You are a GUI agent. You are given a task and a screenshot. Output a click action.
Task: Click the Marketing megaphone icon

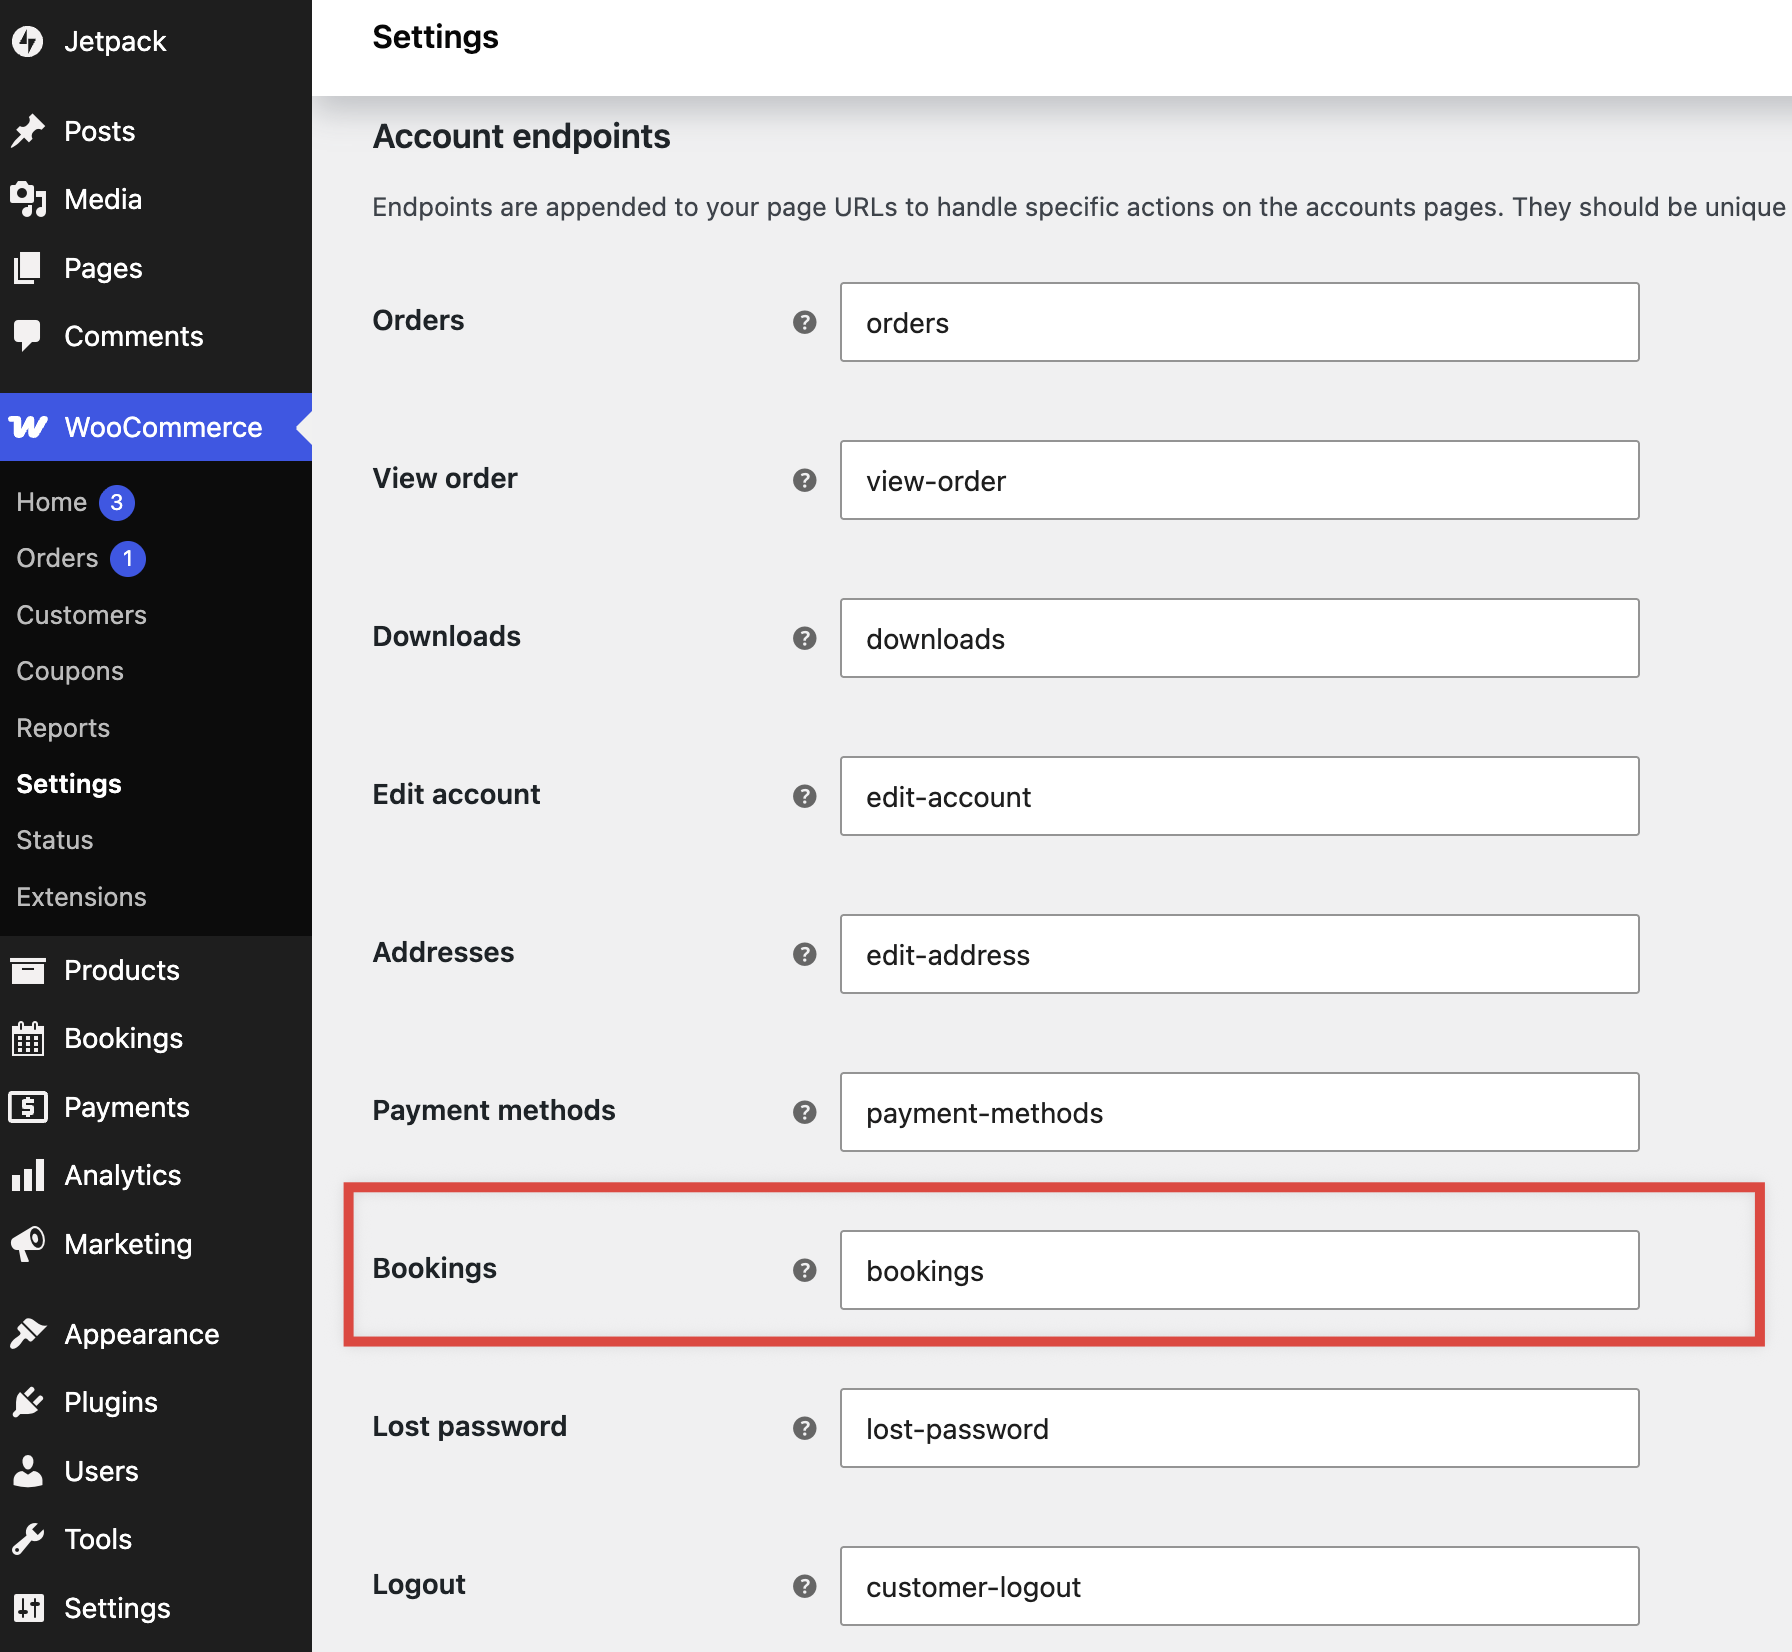[x=28, y=1244]
